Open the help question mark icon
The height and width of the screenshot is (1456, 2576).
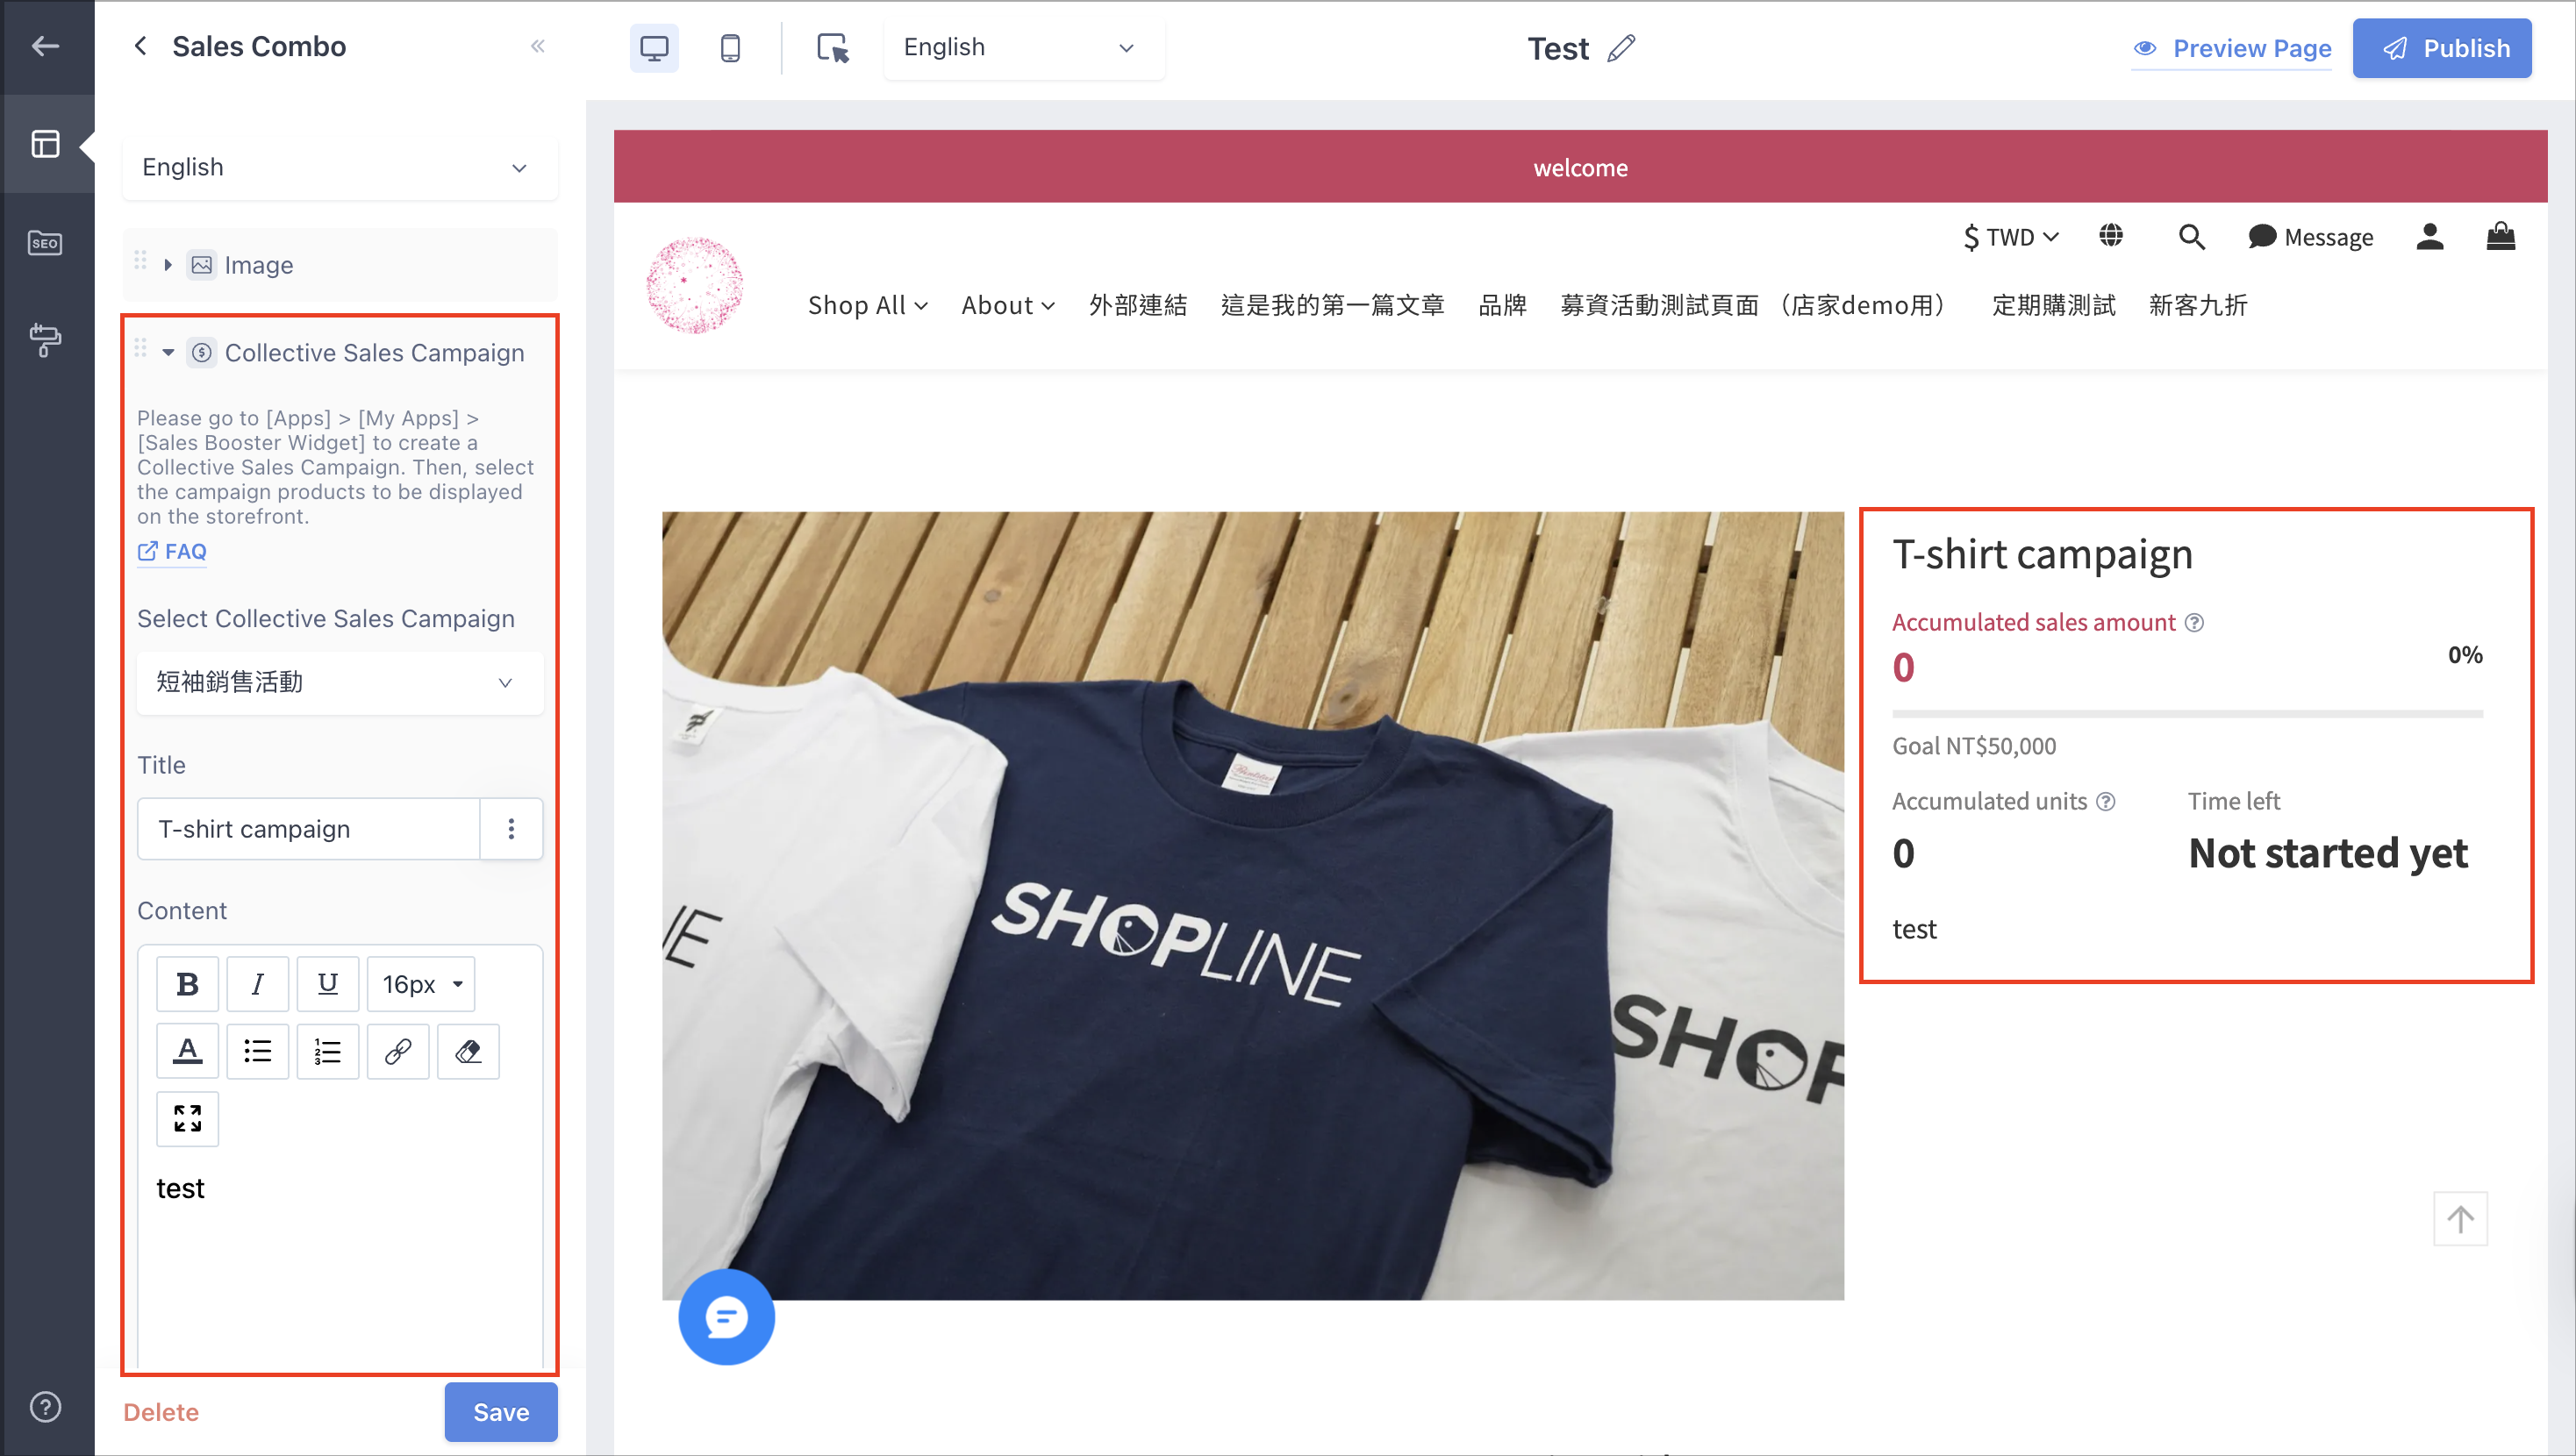pyautogui.click(x=46, y=1407)
